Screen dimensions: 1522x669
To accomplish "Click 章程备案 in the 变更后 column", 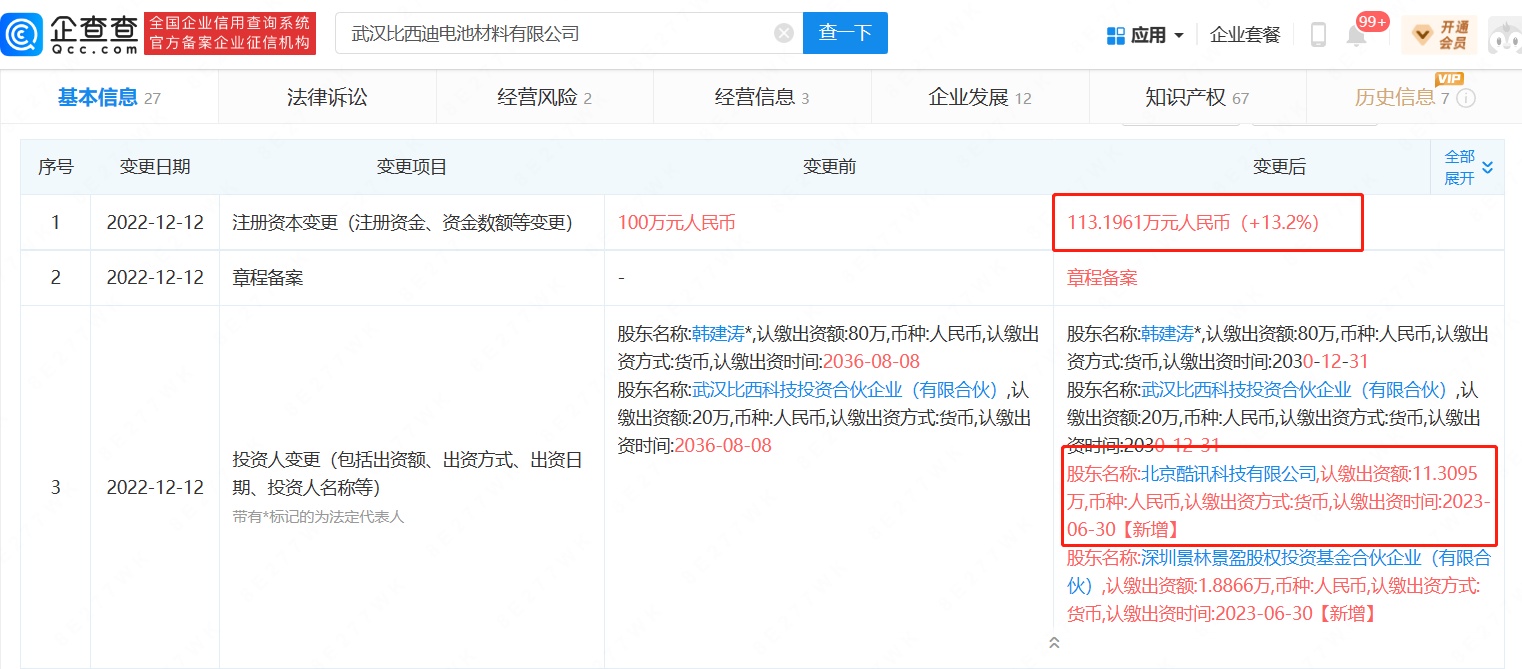I will point(1102,278).
